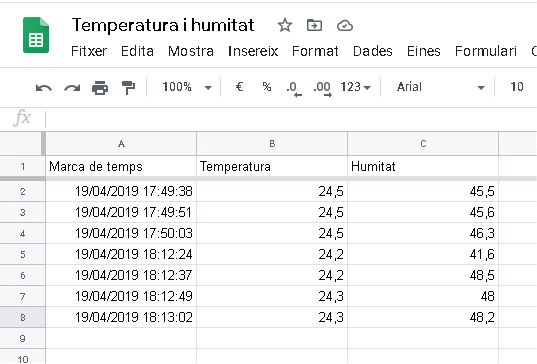Click the redo arrow icon
The image size is (537, 364).
click(x=72, y=88)
